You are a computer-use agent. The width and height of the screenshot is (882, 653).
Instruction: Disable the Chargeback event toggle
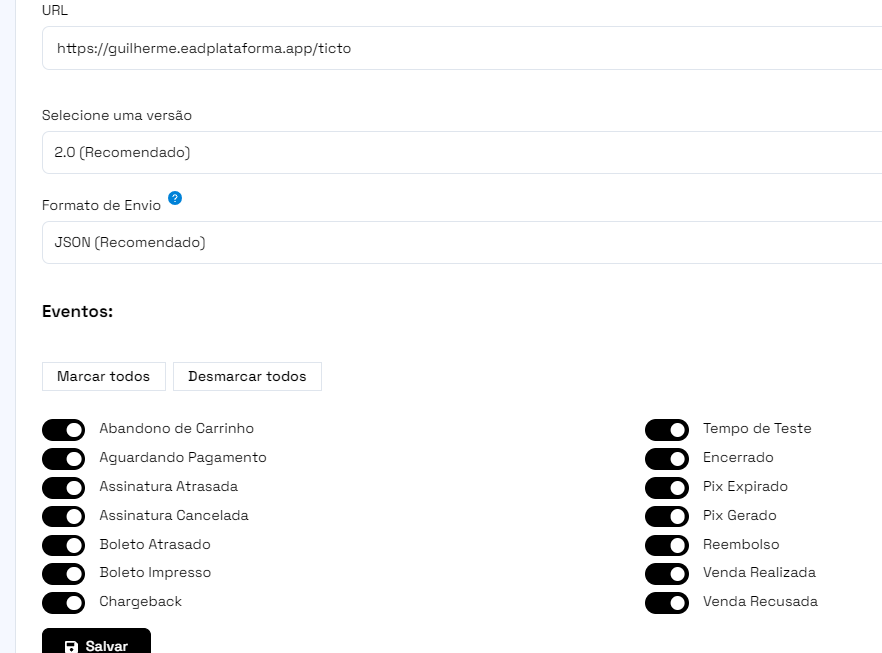tap(64, 603)
